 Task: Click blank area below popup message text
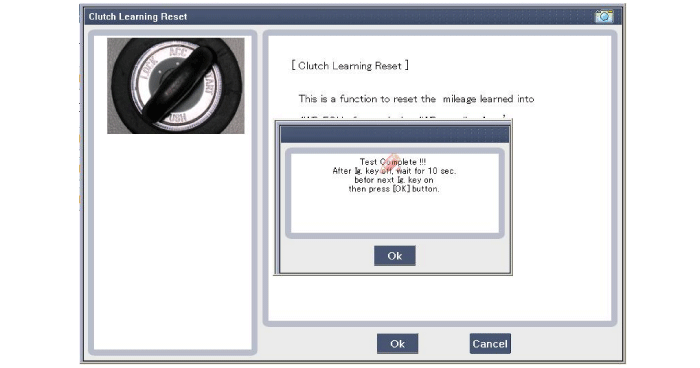(x=395, y=213)
